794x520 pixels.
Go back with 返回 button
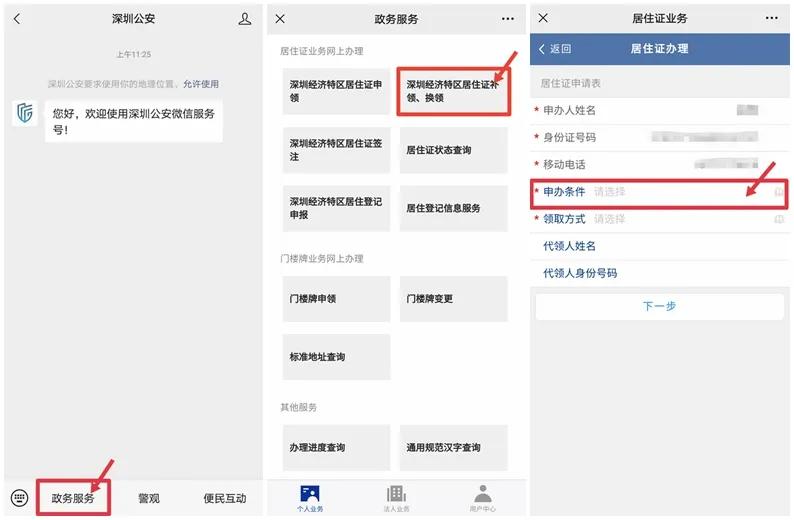(555, 49)
